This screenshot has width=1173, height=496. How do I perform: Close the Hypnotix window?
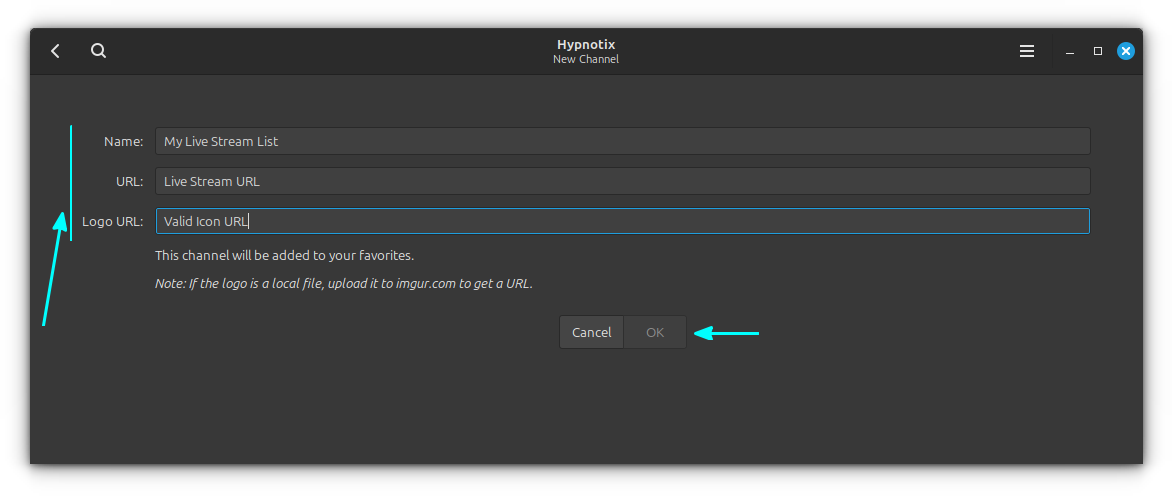coord(1126,51)
